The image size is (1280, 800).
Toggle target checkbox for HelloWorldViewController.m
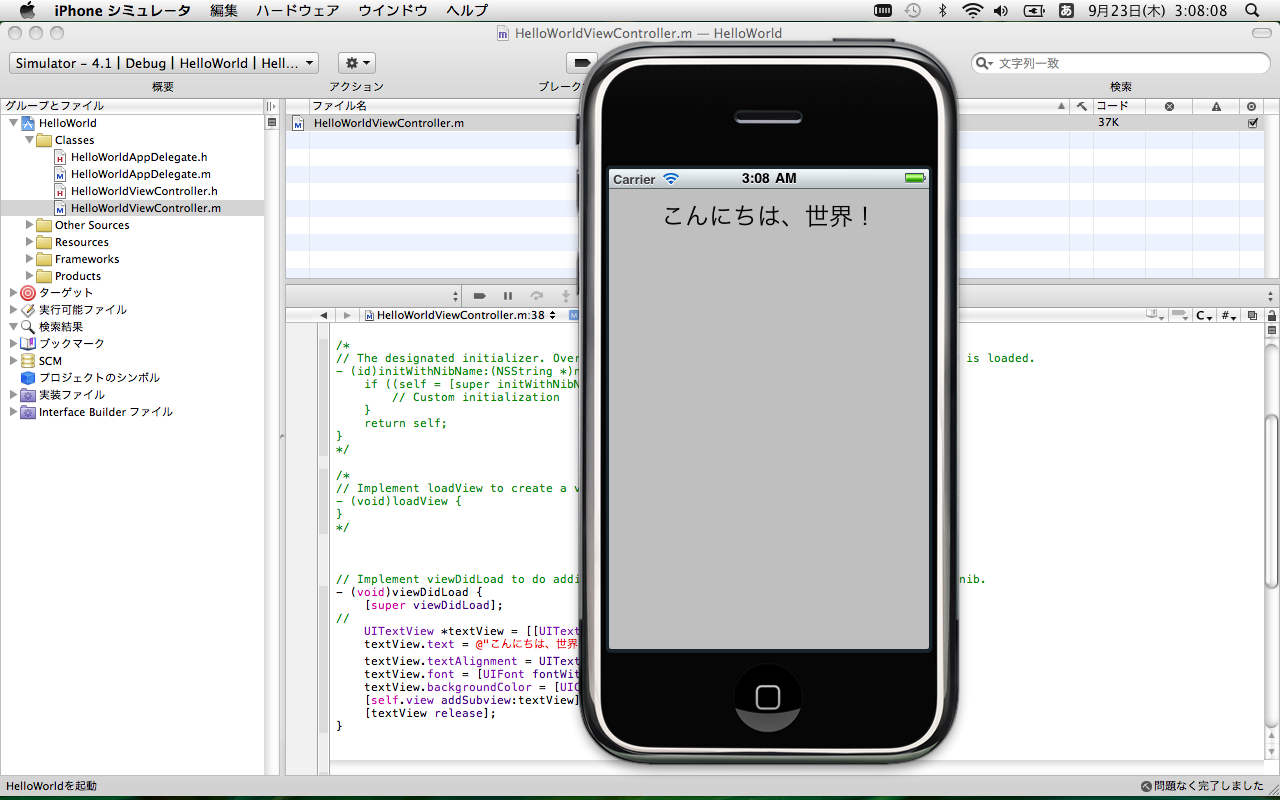pyautogui.click(x=1253, y=123)
